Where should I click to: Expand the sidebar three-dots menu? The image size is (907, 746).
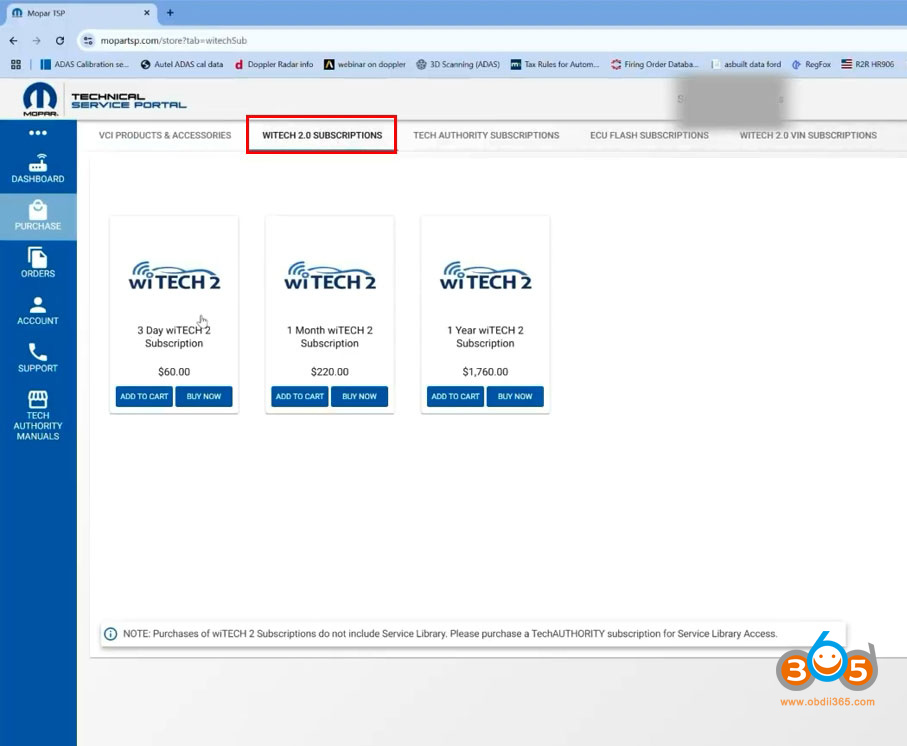[38, 133]
